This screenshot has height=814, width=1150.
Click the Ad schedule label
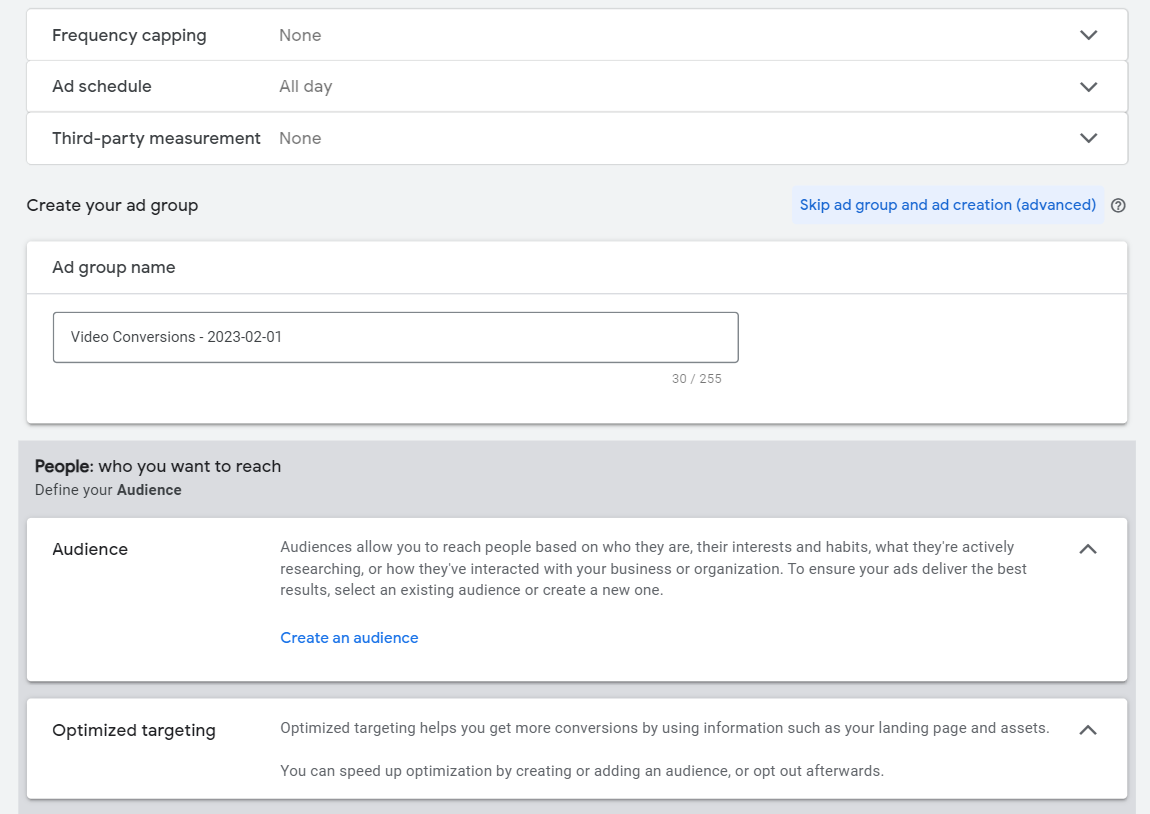[x=102, y=87]
